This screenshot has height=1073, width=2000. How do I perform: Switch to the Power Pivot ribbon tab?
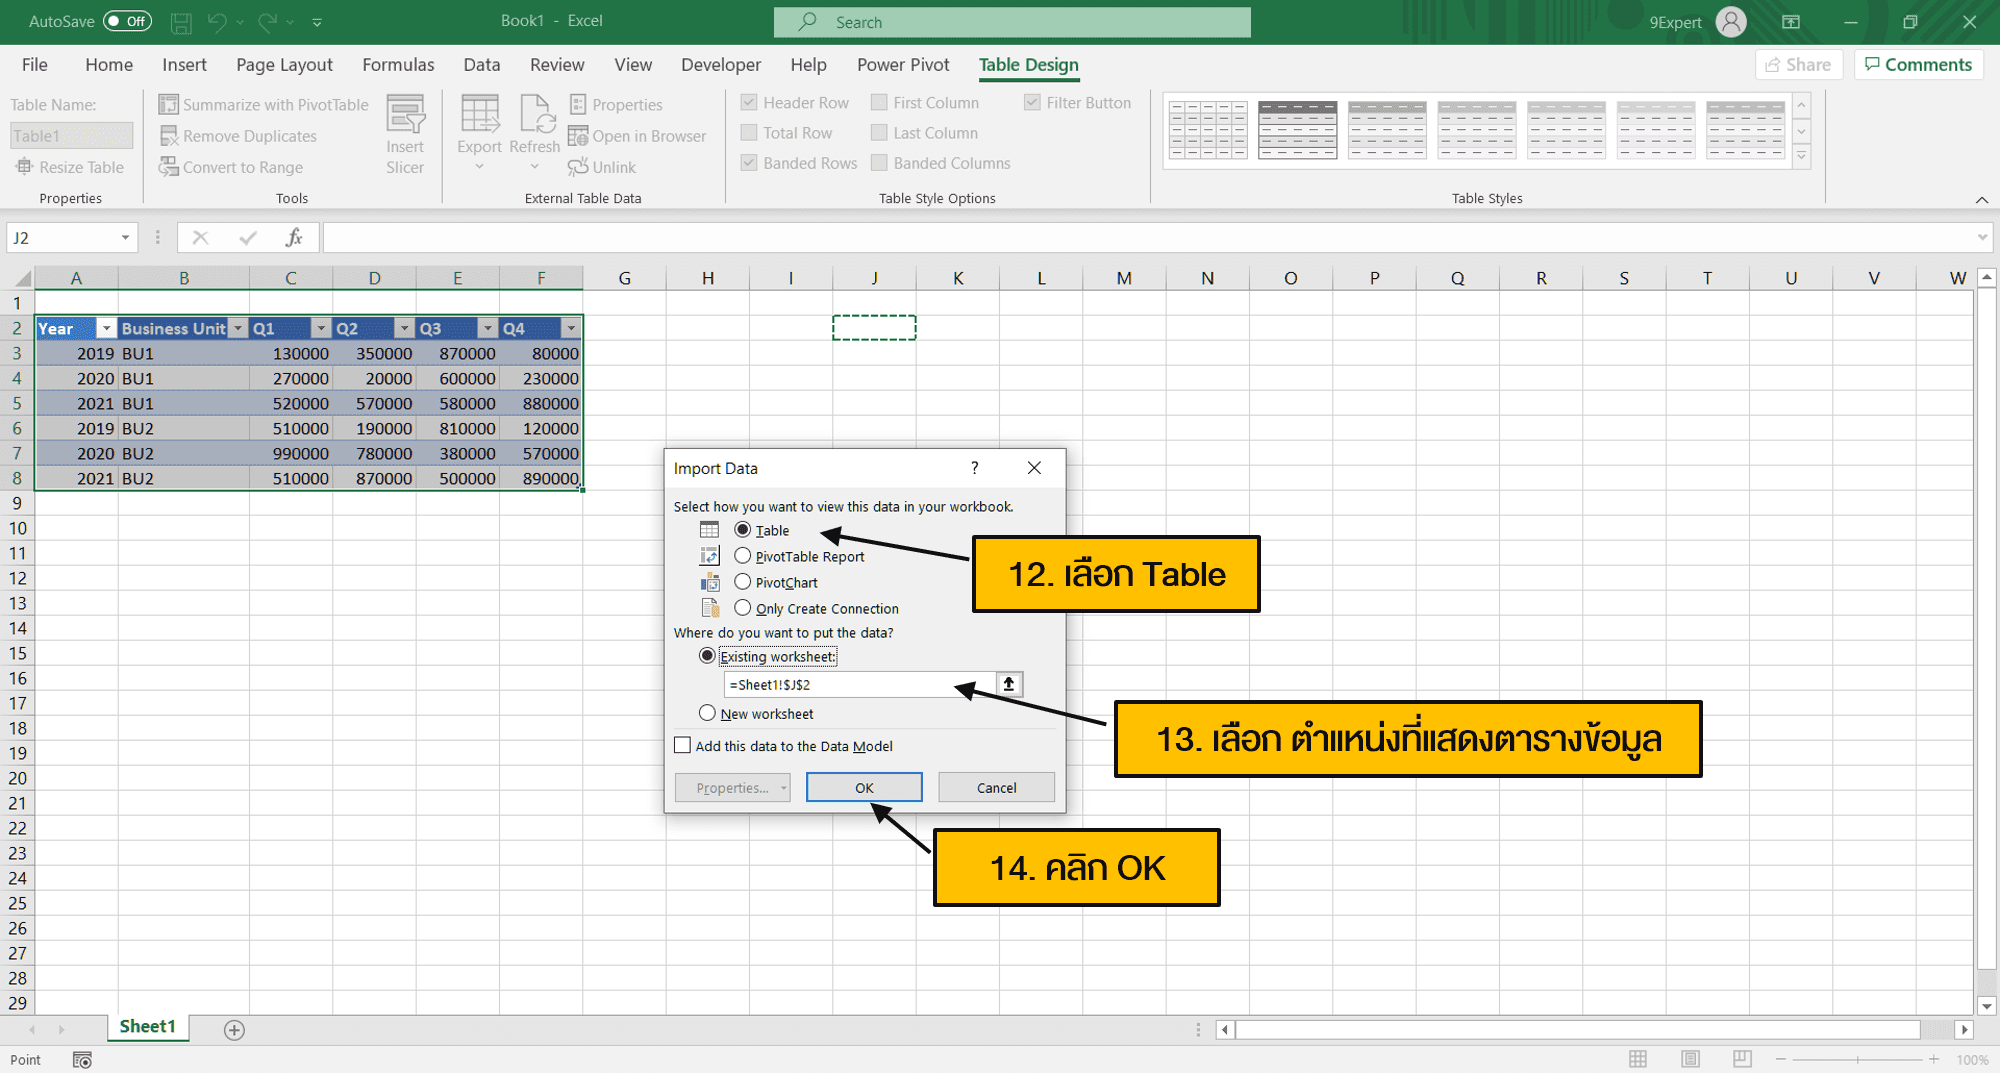point(901,64)
